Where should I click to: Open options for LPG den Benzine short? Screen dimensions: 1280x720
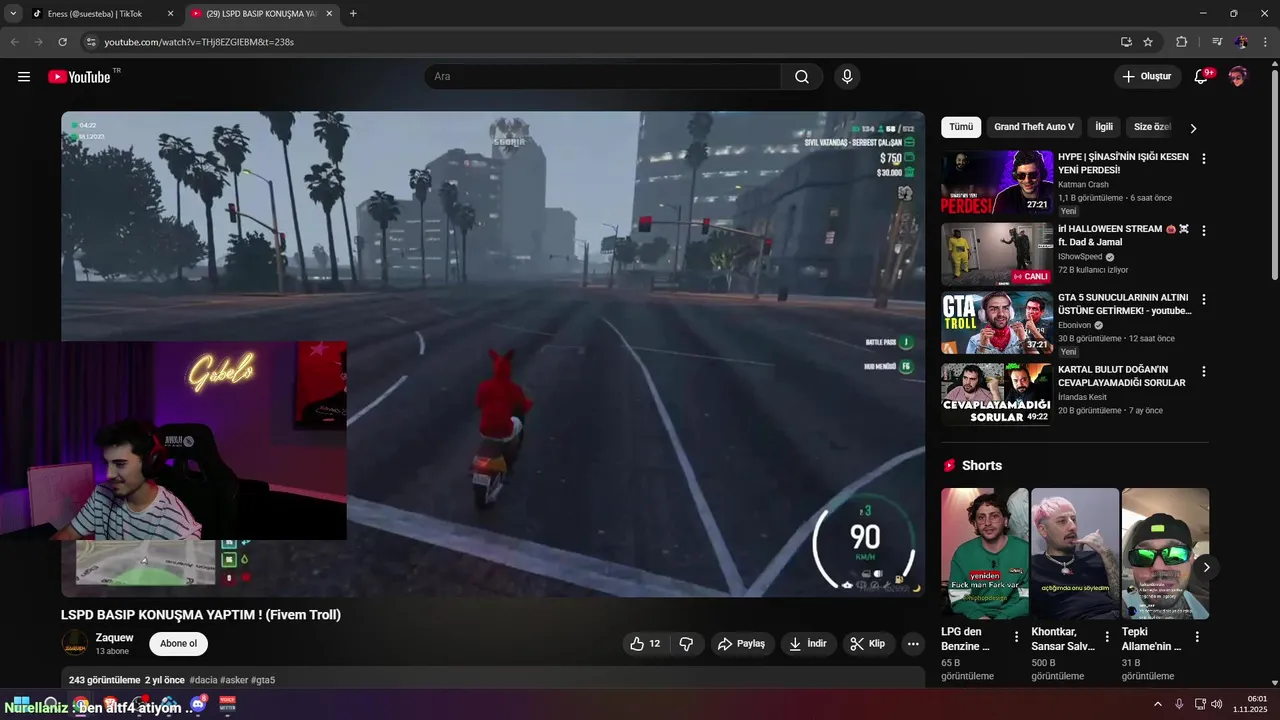pyautogui.click(x=1017, y=637)
